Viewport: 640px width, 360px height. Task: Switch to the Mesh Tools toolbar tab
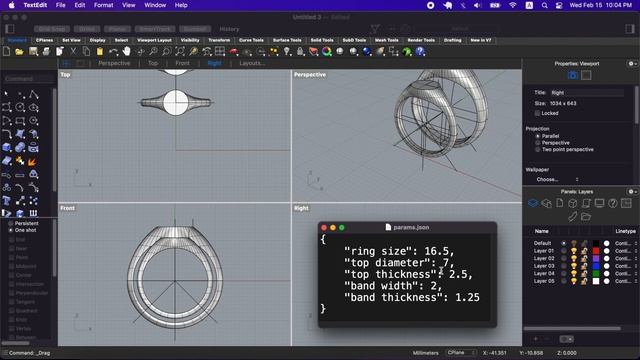coord(386,40)
